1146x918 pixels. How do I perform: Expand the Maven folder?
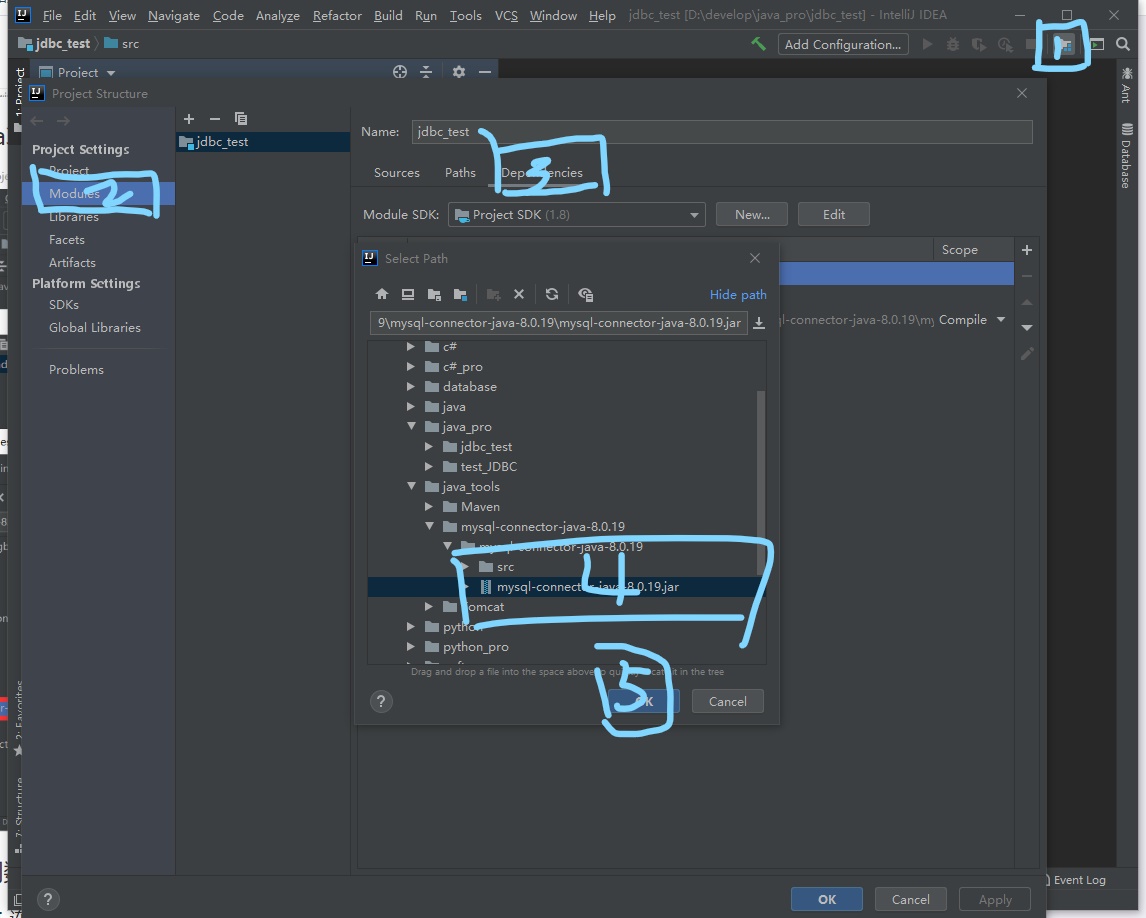click(429, 506)
